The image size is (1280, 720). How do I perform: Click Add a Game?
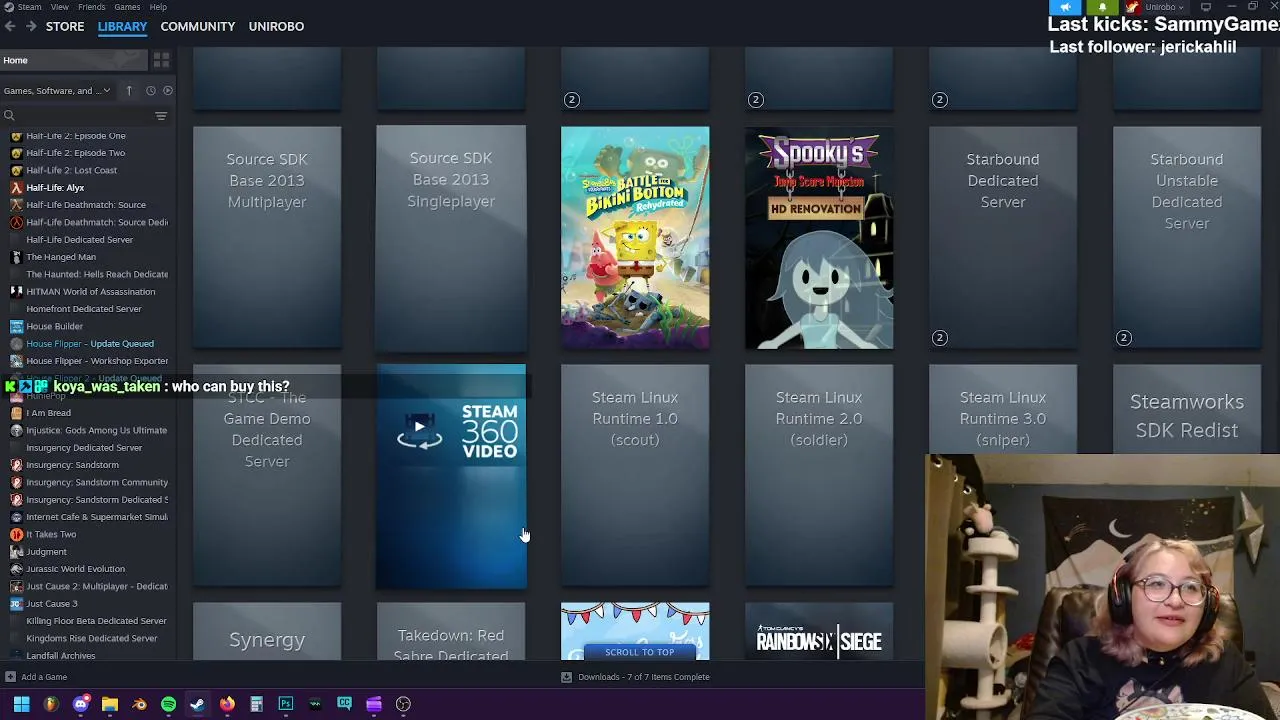(x=44, y=677)
